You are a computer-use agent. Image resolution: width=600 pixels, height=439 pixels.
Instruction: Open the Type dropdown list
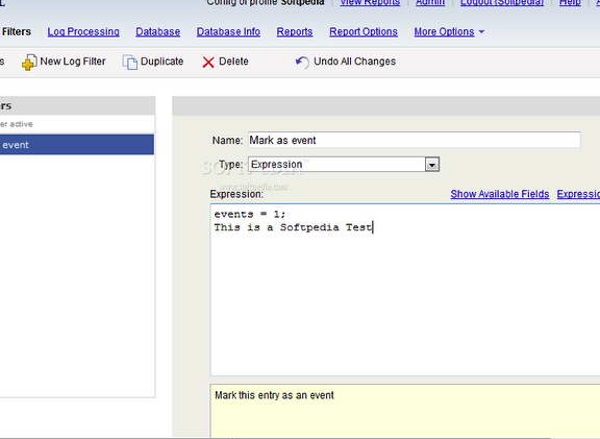click(432, 165)
